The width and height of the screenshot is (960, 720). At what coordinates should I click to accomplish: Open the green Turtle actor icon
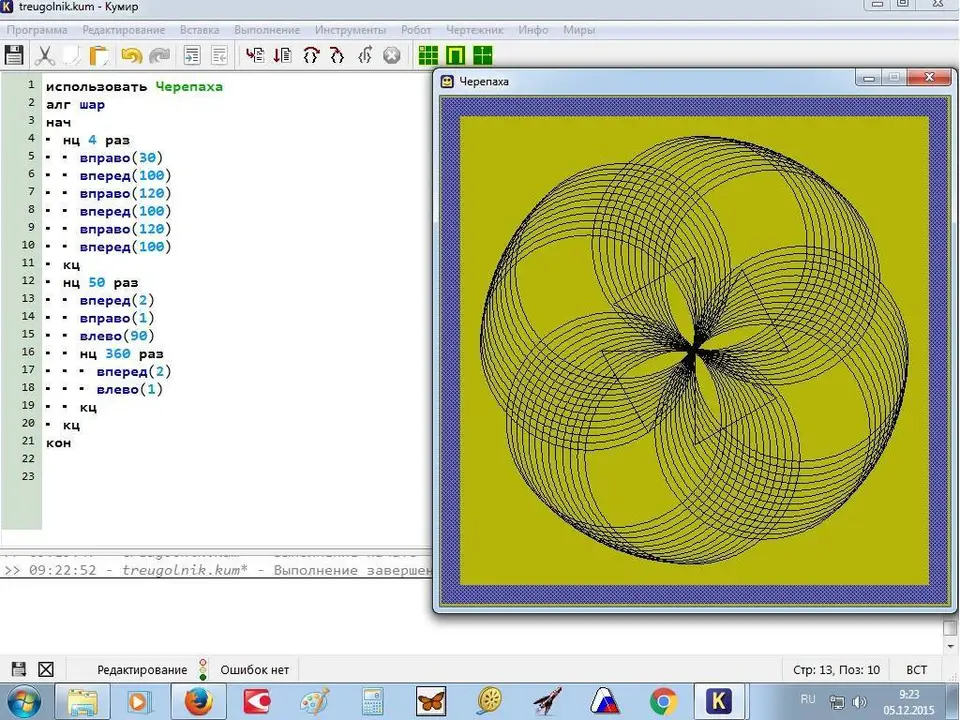[455, 55]
